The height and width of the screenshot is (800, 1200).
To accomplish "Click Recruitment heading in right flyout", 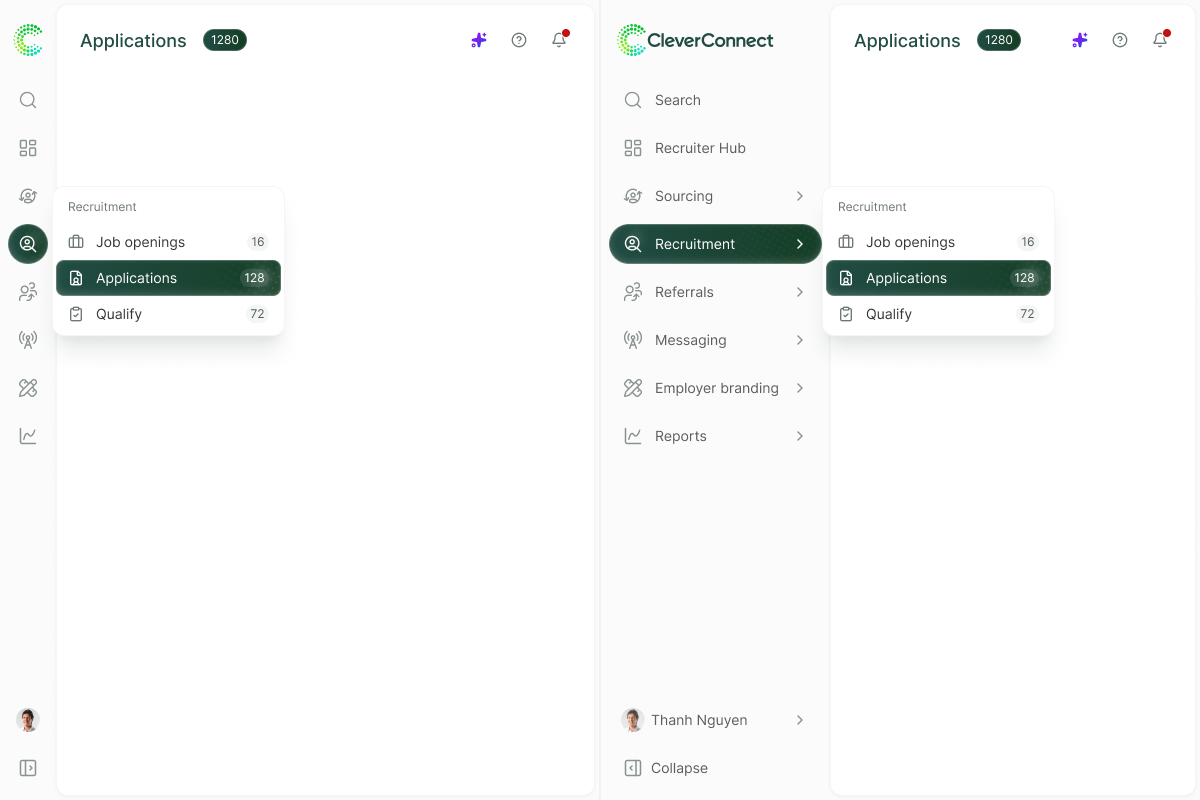I will point(872,207).
